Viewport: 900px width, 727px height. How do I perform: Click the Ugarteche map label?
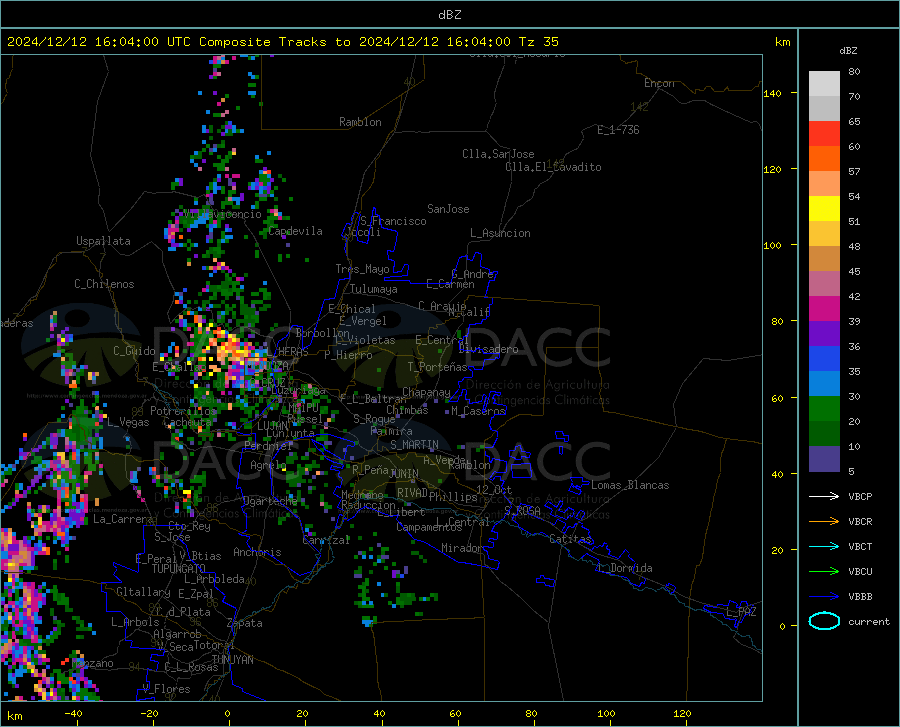click(x=270, y=500)
